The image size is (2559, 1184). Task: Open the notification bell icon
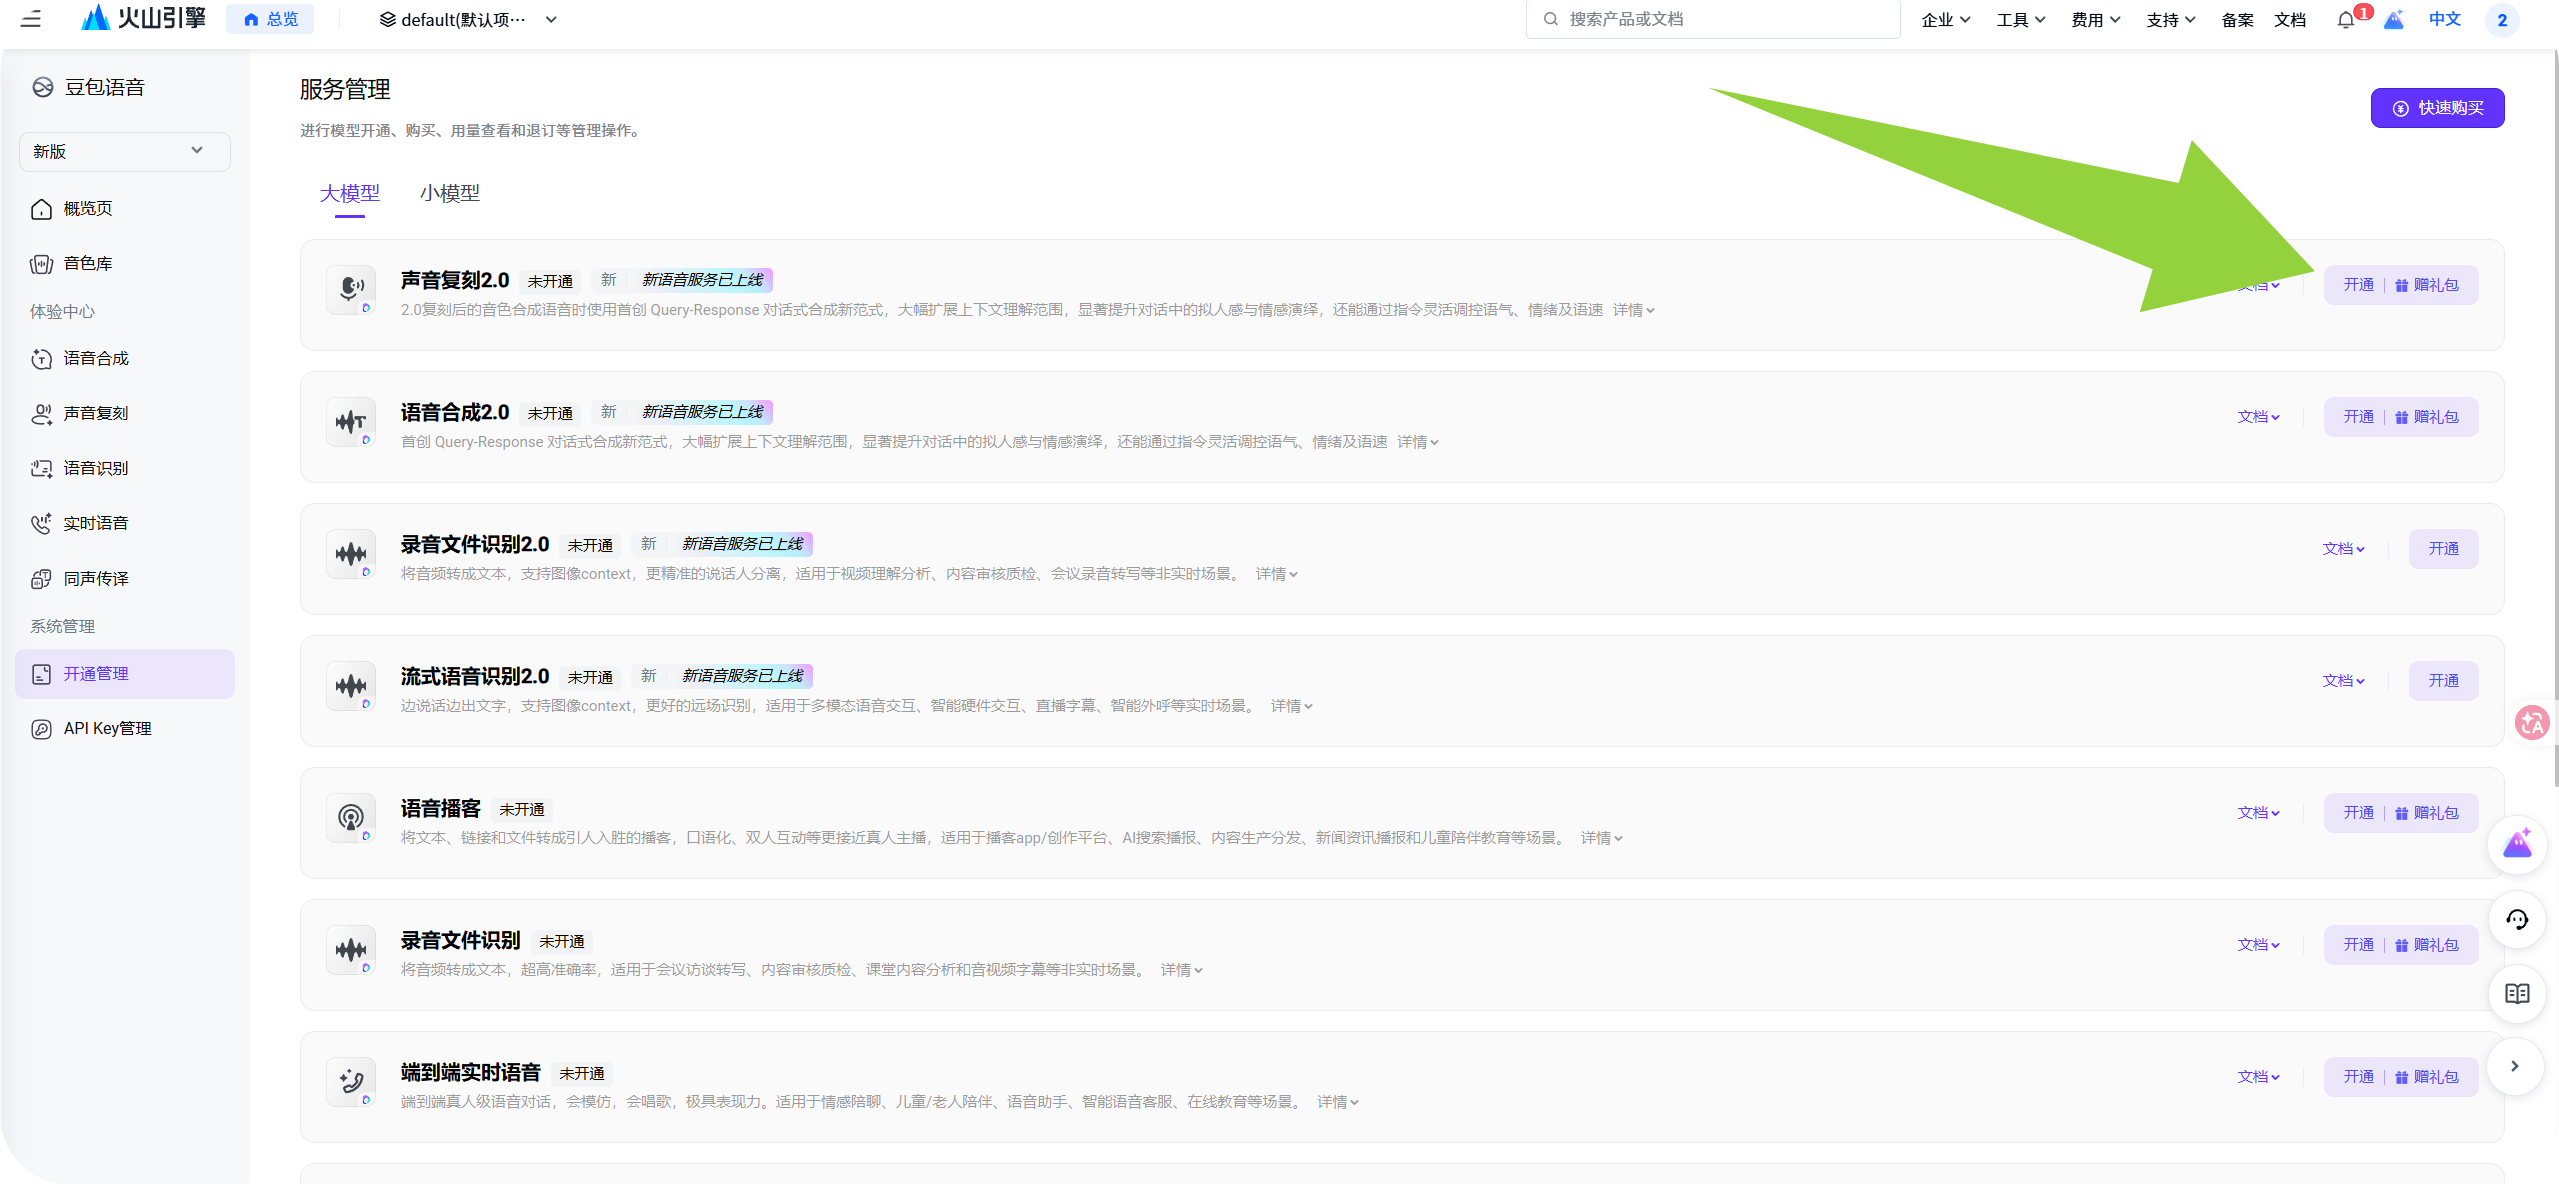point(2345,20)
